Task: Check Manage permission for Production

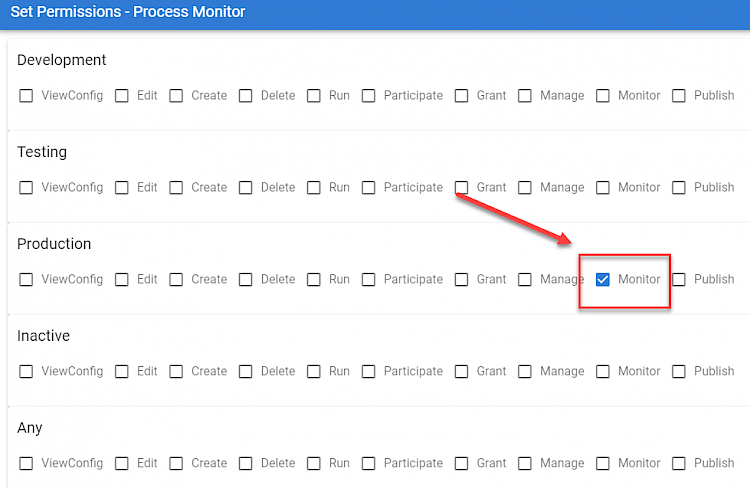Action: click(525, 279)
